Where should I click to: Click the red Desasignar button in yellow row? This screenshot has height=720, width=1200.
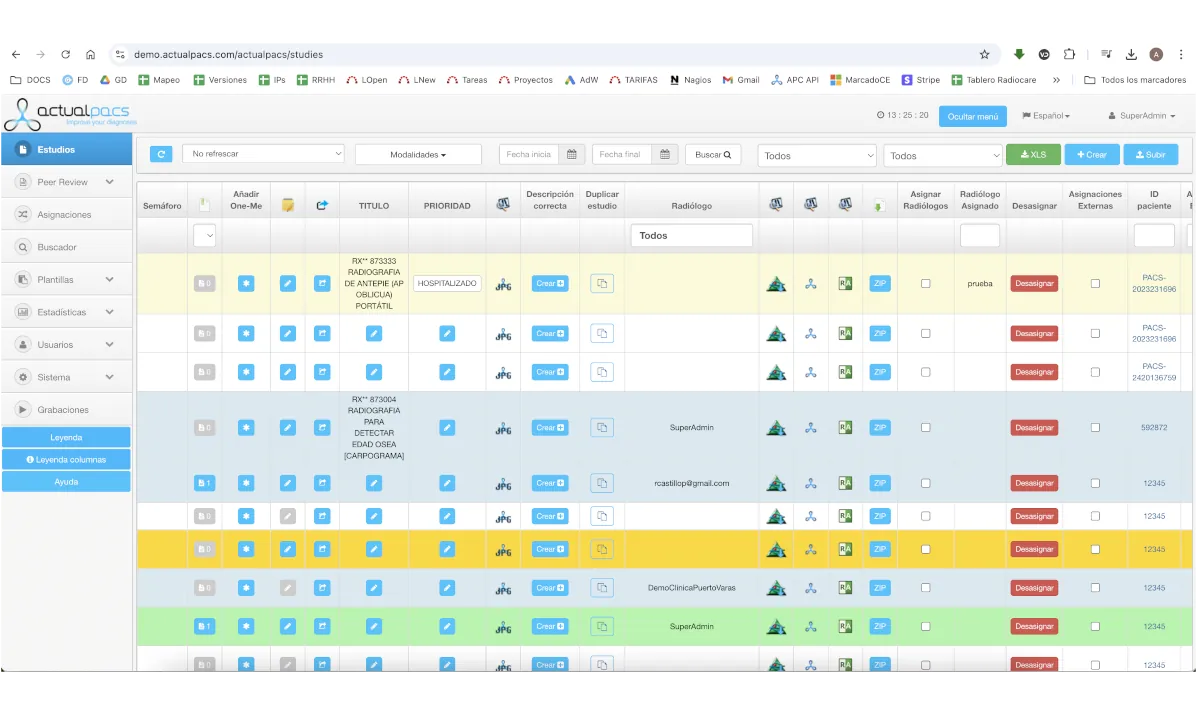click(1034, 549)
